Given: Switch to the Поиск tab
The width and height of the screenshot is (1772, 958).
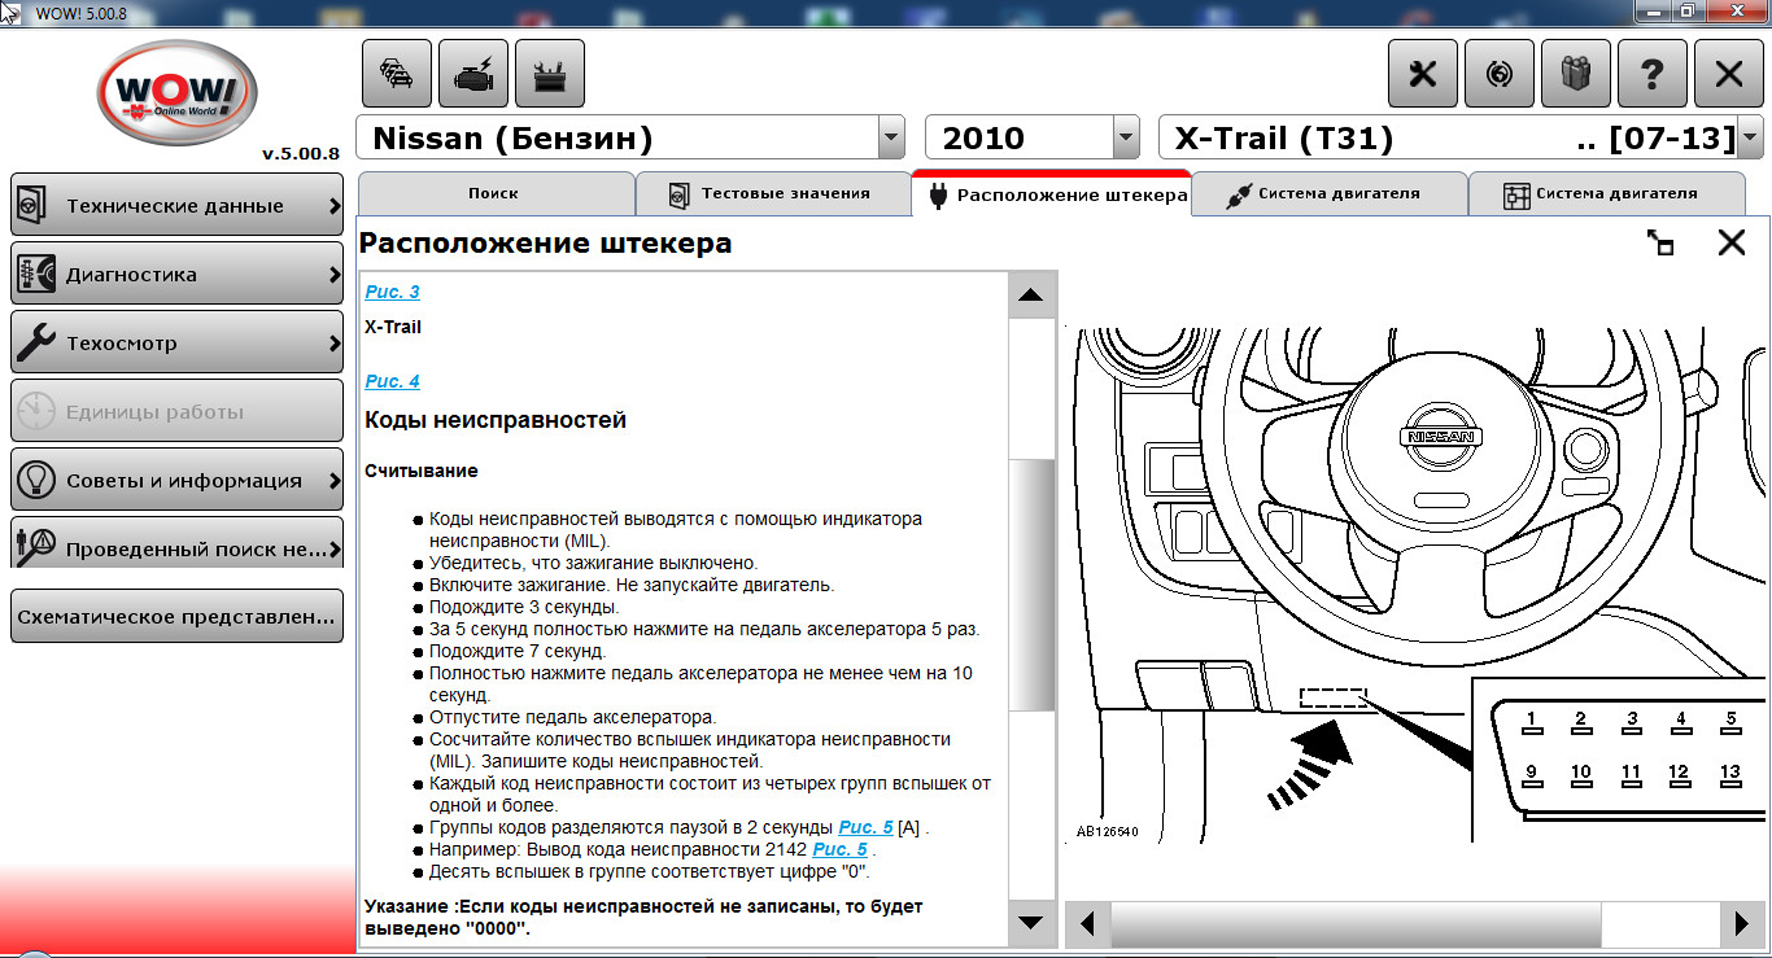Looking at the screenshot, I should point(494,194).
